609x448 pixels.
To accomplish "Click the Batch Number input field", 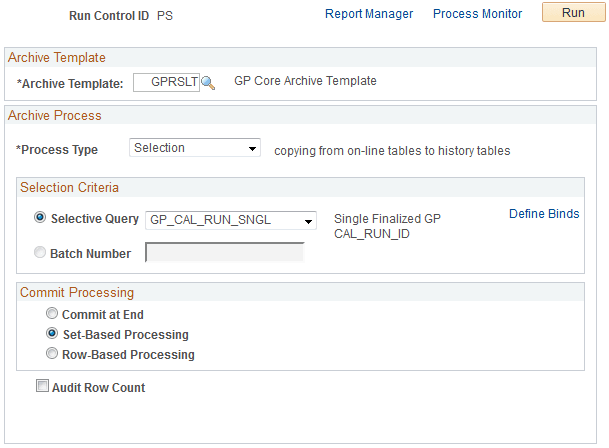I will point(224,253).
